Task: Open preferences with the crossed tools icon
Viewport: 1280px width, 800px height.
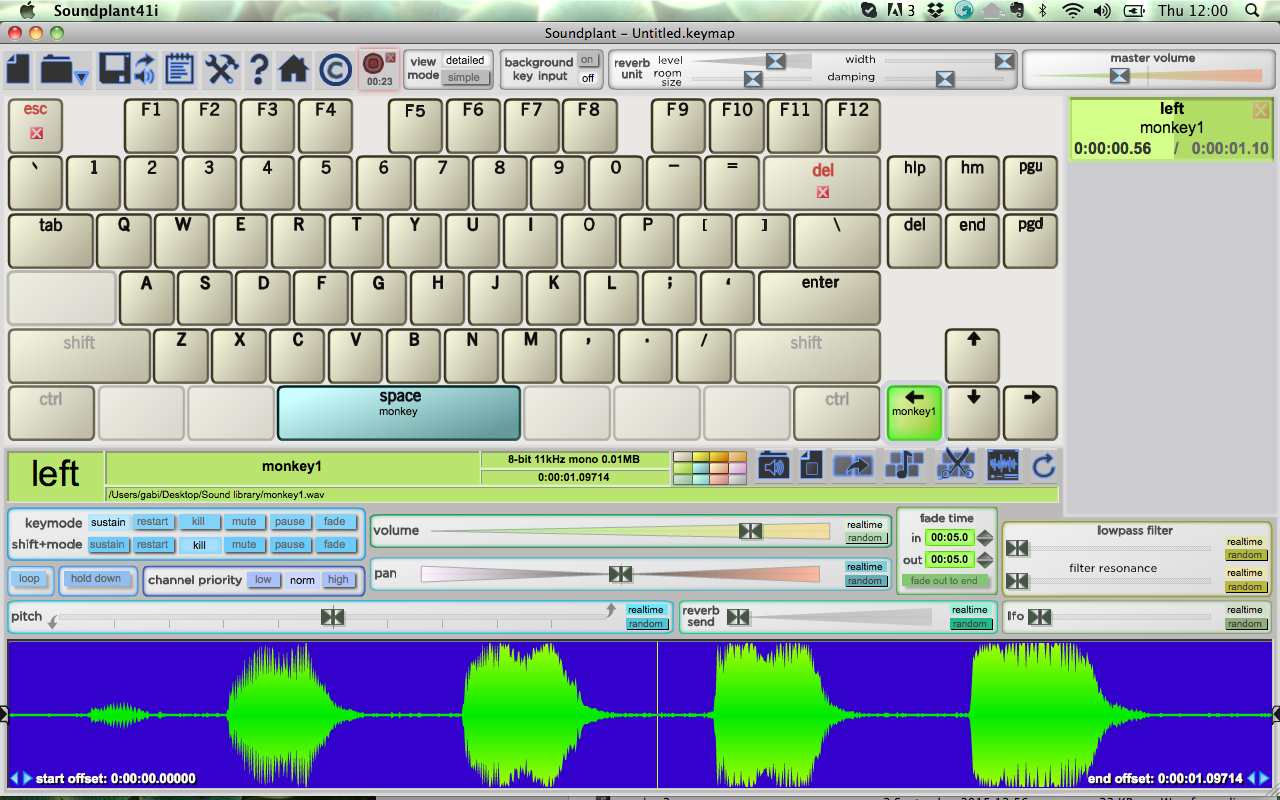Action: point(220,69)
